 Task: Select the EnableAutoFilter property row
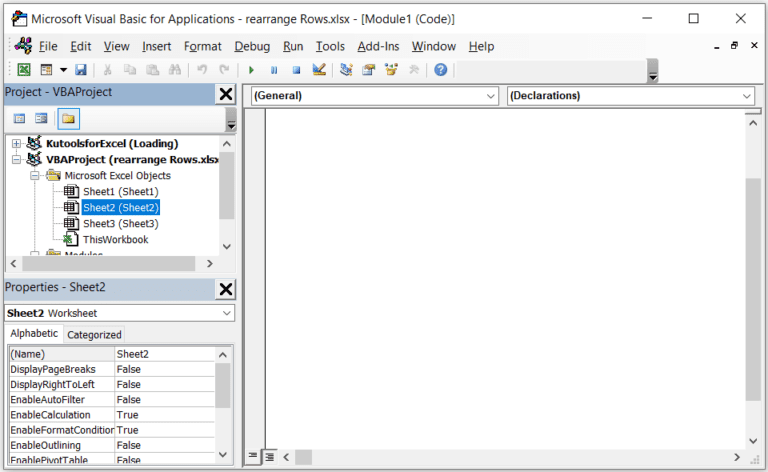click(x=112, y=400)
